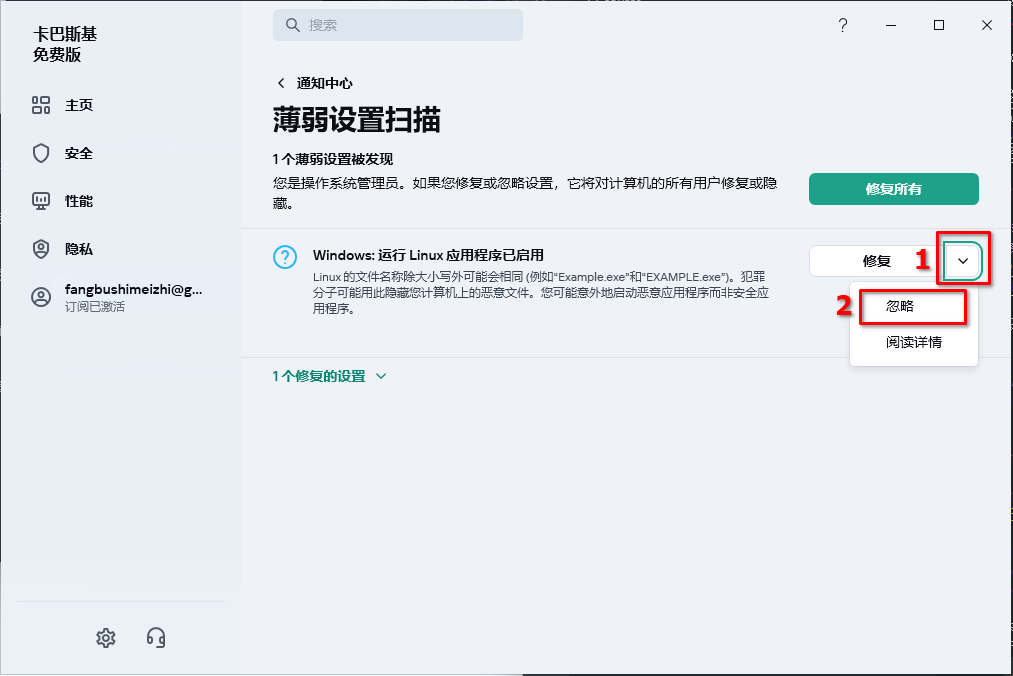Click the blue question icon beside Windows Linux item
The width and height of the screenshot is (1013, 676).
[x=285, y=257]
